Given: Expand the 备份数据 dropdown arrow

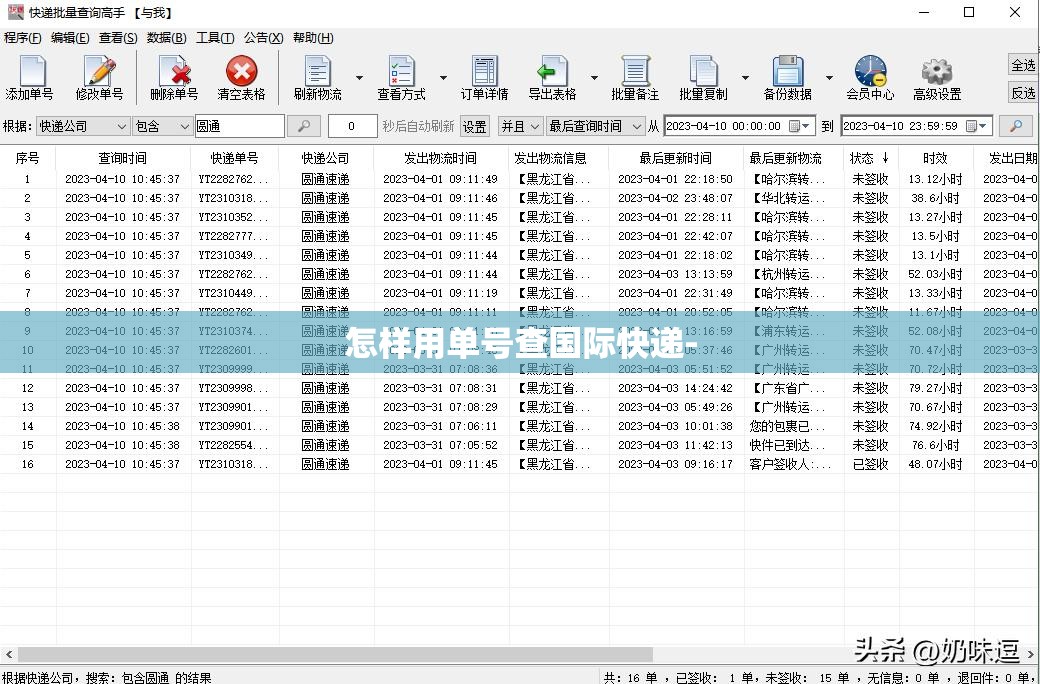Looking at the screenshot, I should (829, 78).
